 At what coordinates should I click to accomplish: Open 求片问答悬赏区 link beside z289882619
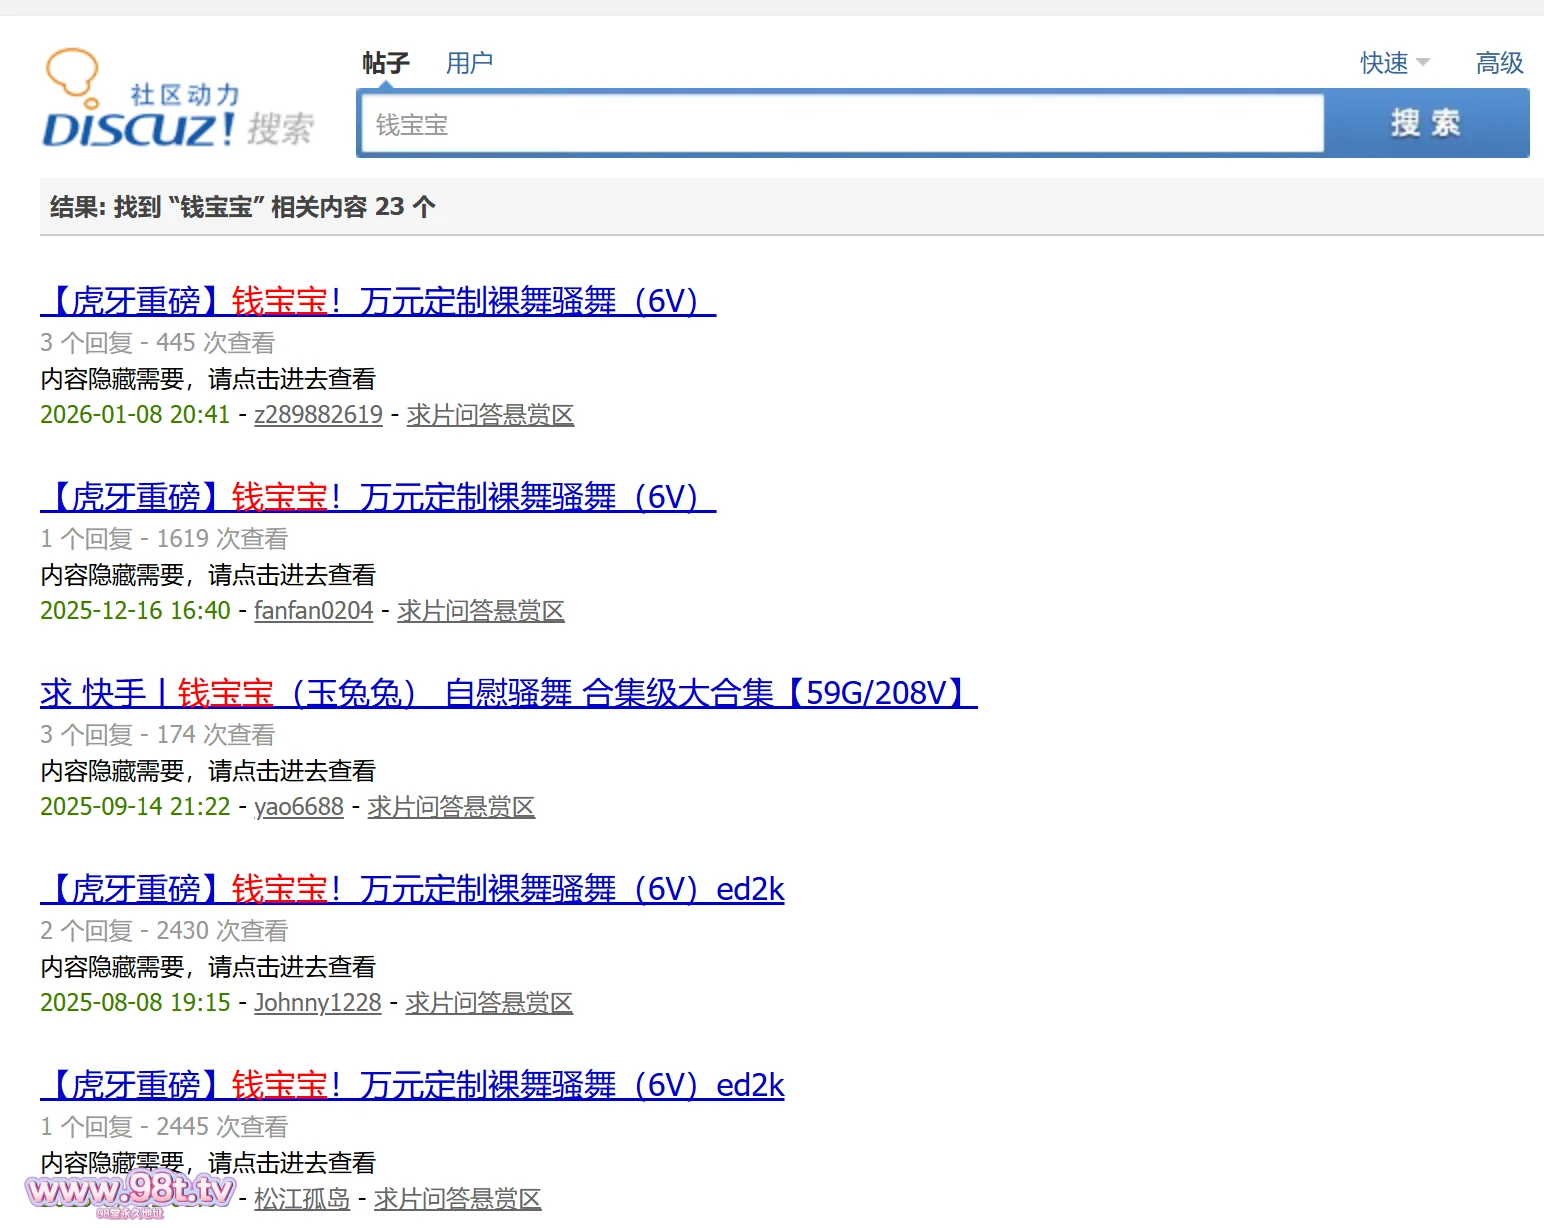coord(490,415)
